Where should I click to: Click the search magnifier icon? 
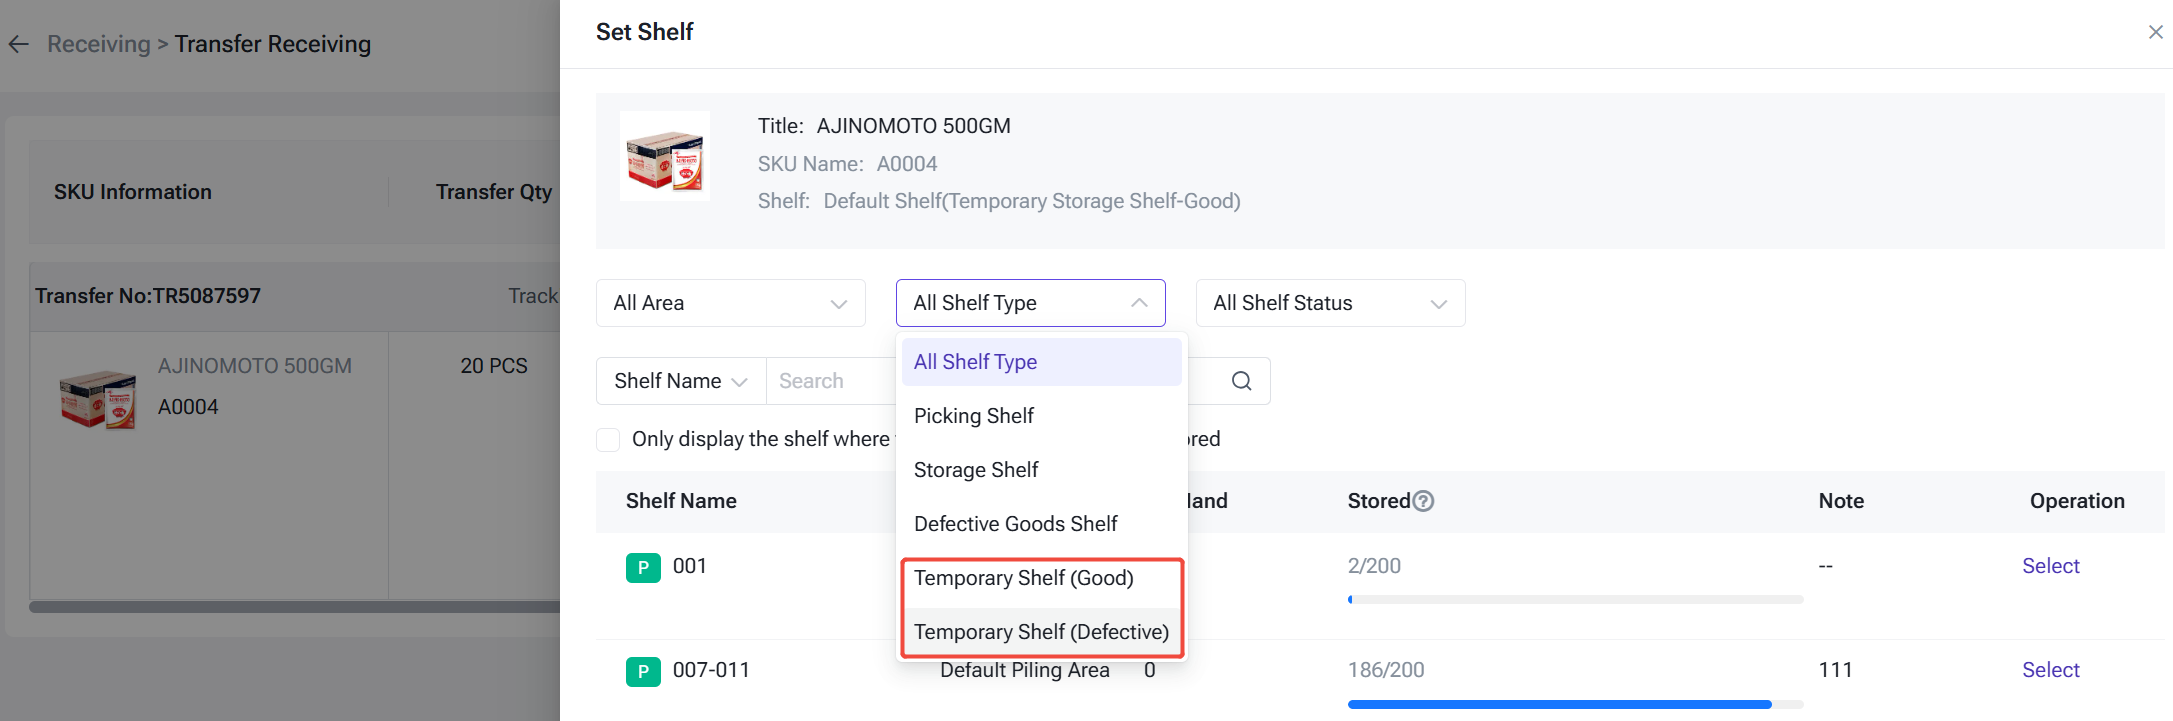1241,381
